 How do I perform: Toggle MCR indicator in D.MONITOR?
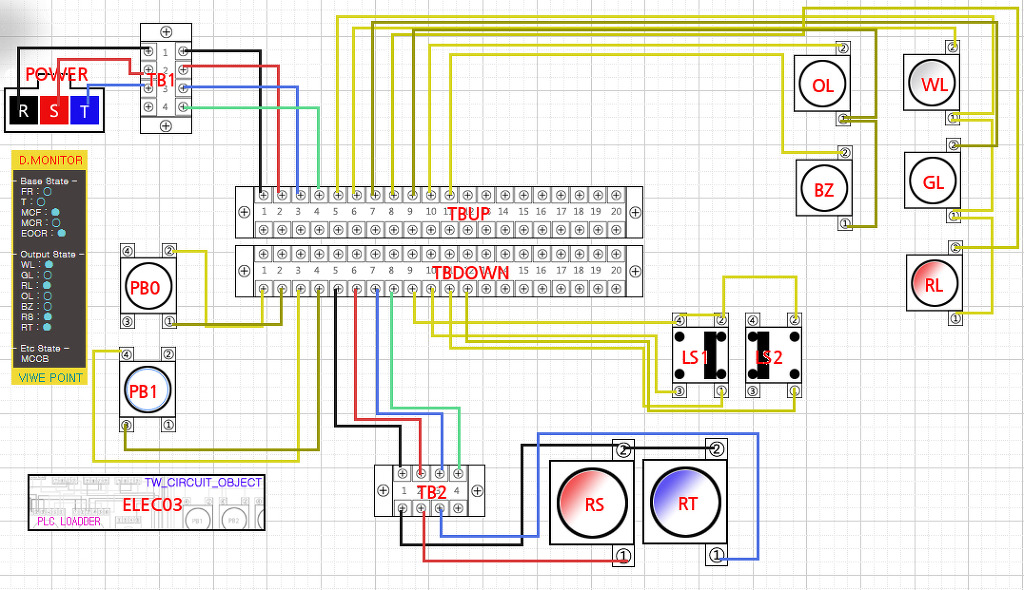[56, 223]
